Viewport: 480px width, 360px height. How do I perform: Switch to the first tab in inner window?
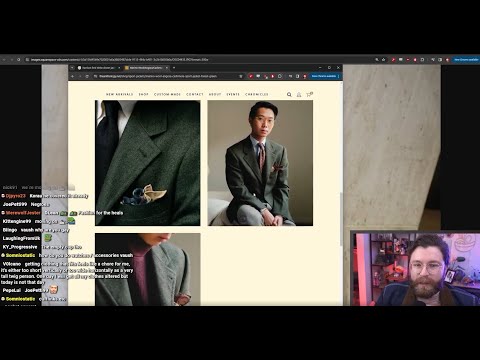click(99, 68)
